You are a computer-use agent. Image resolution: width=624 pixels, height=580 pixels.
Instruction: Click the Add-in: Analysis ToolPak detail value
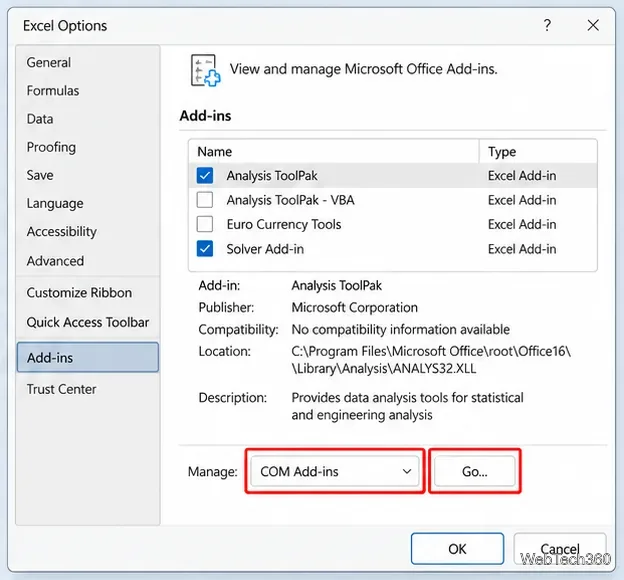(337, 285)
